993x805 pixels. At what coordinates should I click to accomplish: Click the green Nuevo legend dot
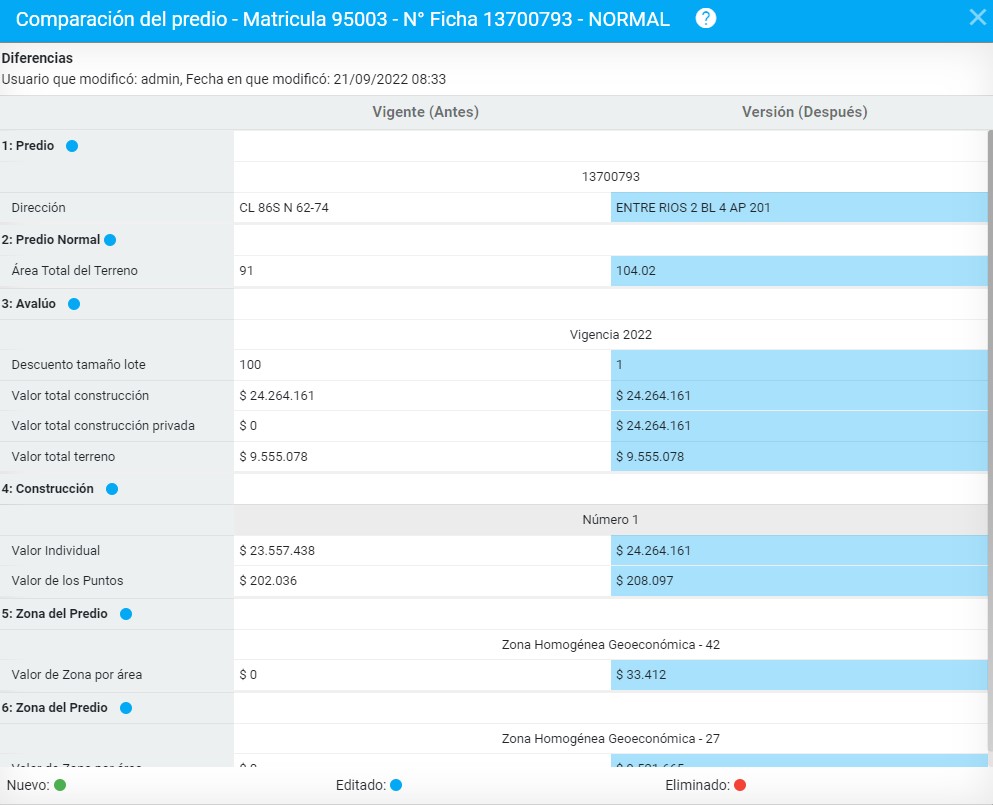click(x=60, y=786)
